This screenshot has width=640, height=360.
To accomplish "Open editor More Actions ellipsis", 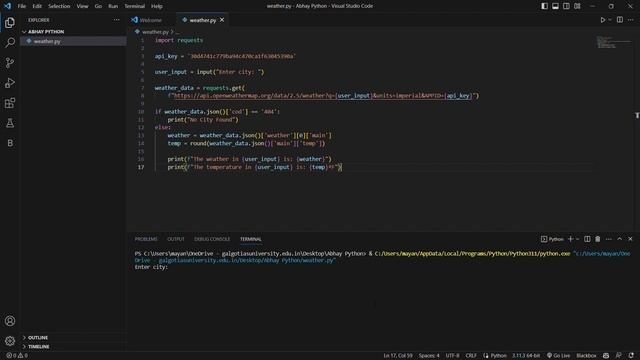I will [631, 20].
